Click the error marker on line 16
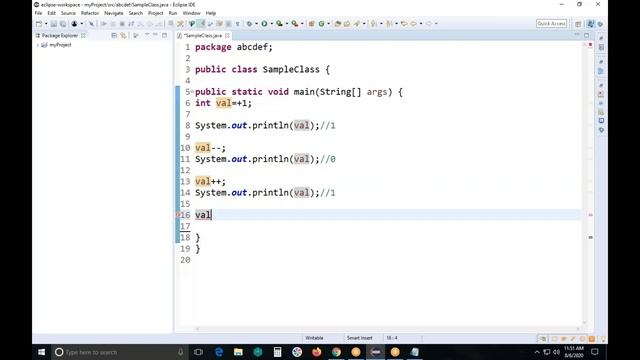 point(178,215)
